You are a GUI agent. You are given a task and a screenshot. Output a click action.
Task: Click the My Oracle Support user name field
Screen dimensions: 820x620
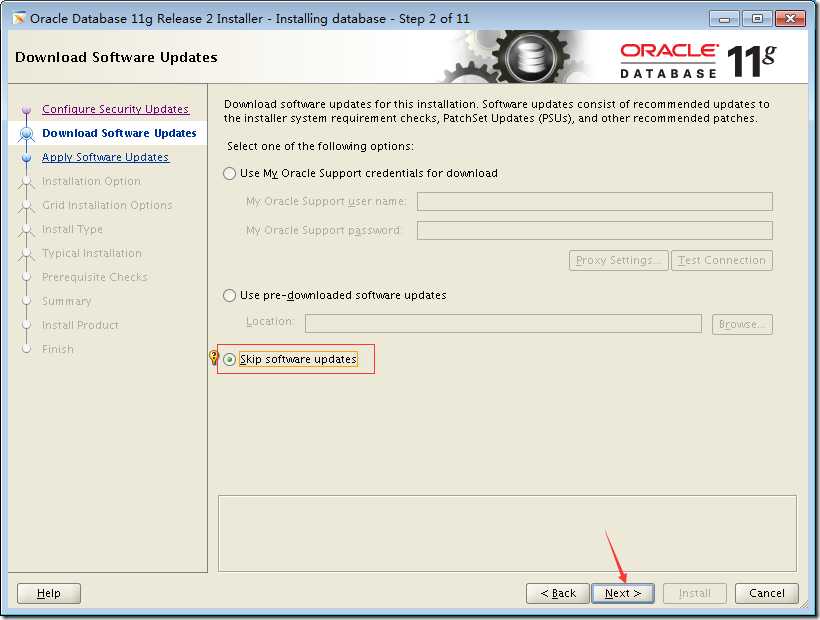point(595,201)
